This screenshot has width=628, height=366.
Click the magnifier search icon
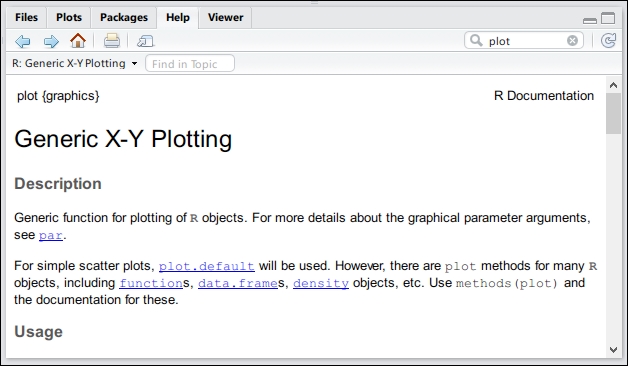coord(476,40)
